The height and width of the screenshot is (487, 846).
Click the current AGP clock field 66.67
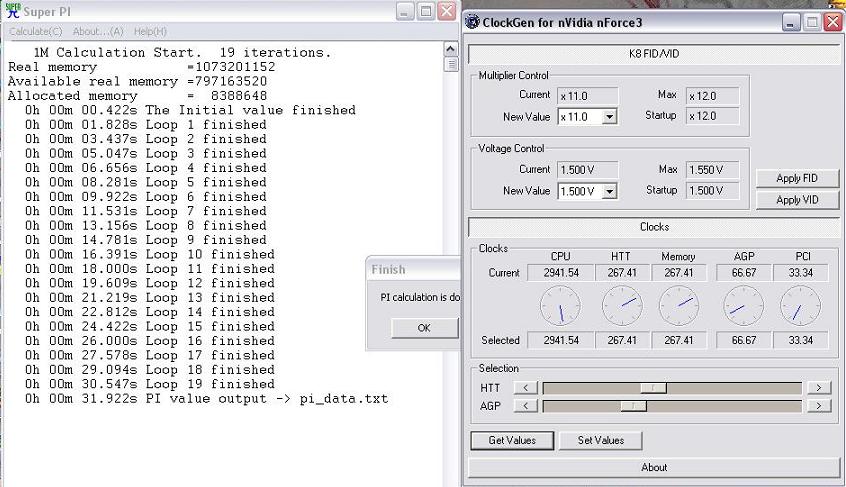(743, 273)
